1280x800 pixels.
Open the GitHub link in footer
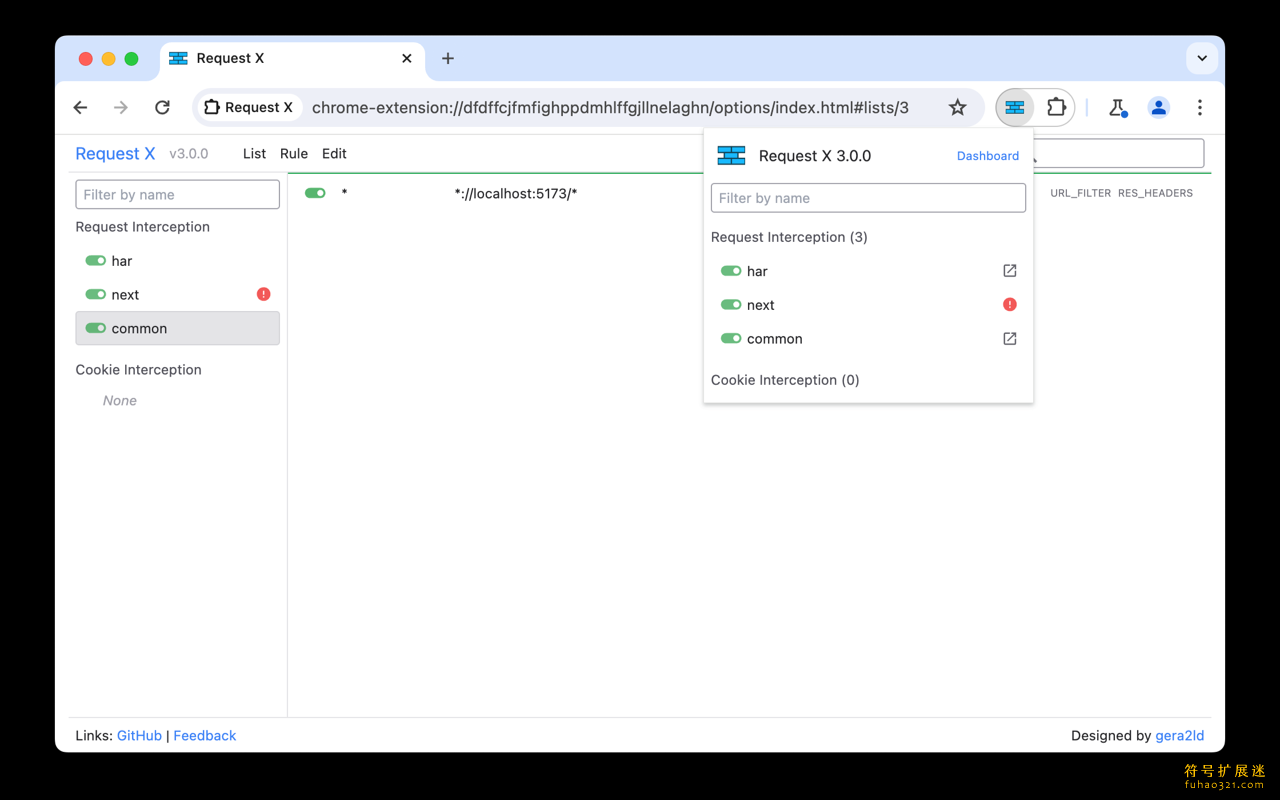point(139,735)
